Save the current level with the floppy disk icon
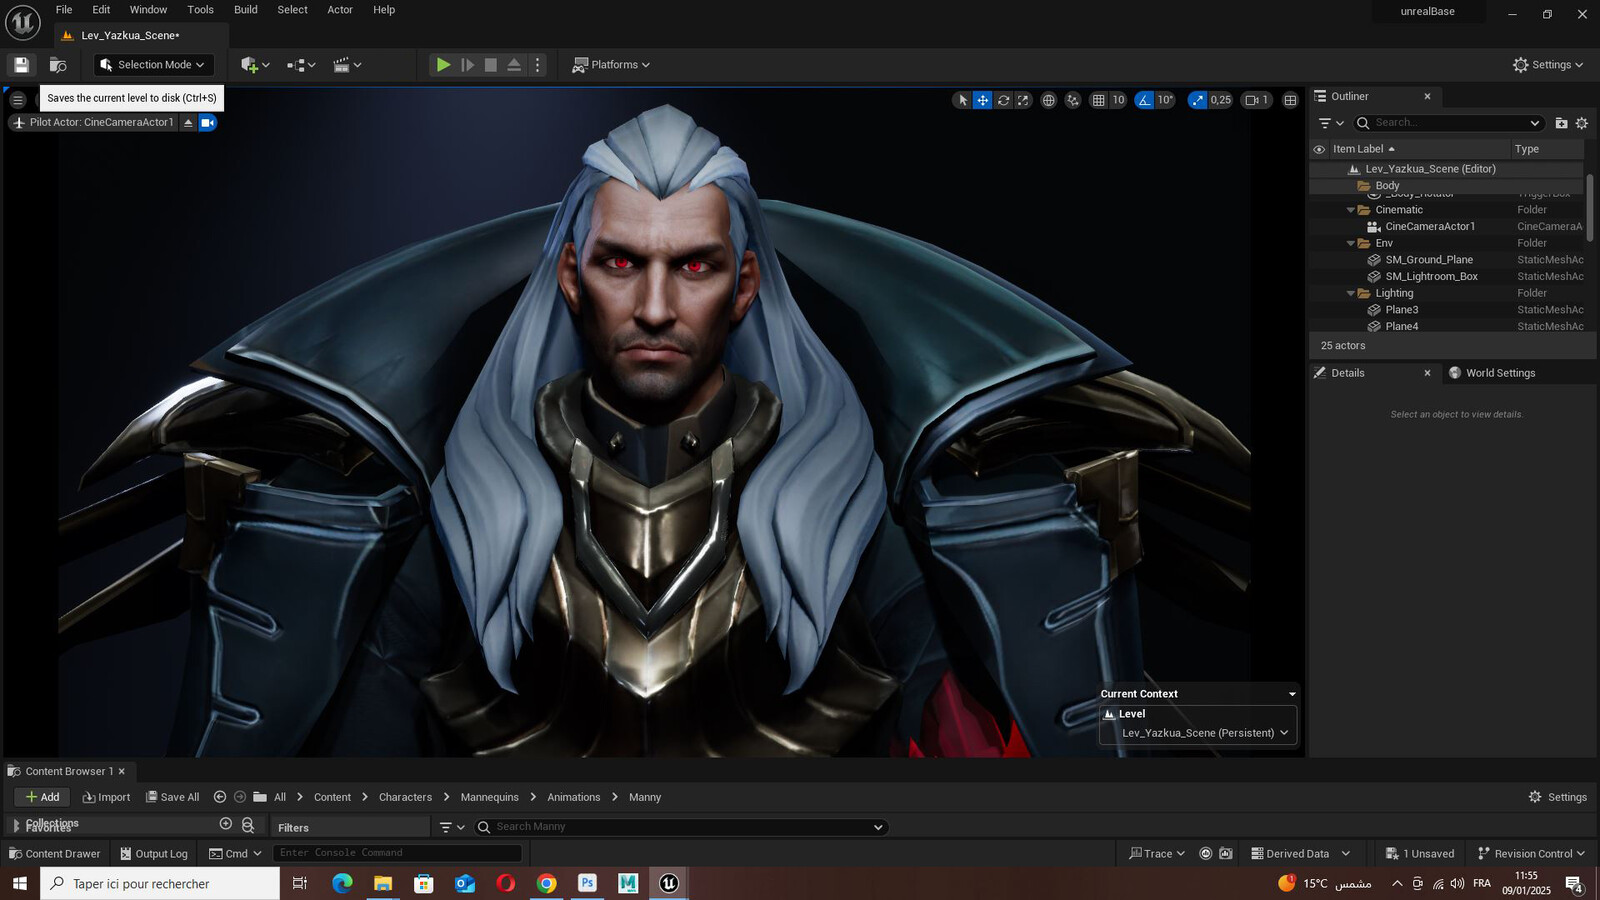 pyautogui.click(x=21, y=65)
